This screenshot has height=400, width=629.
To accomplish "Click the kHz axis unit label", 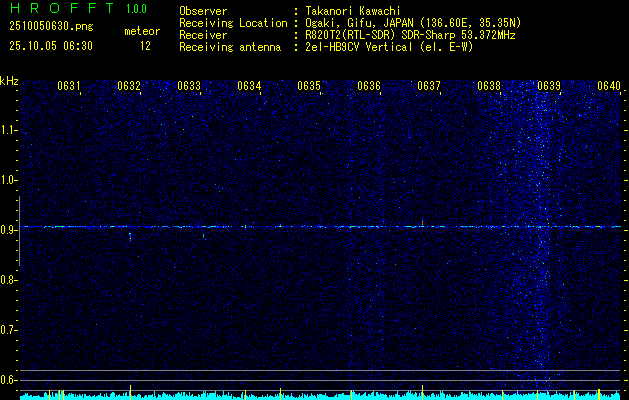I will click(x=9, y=81).
